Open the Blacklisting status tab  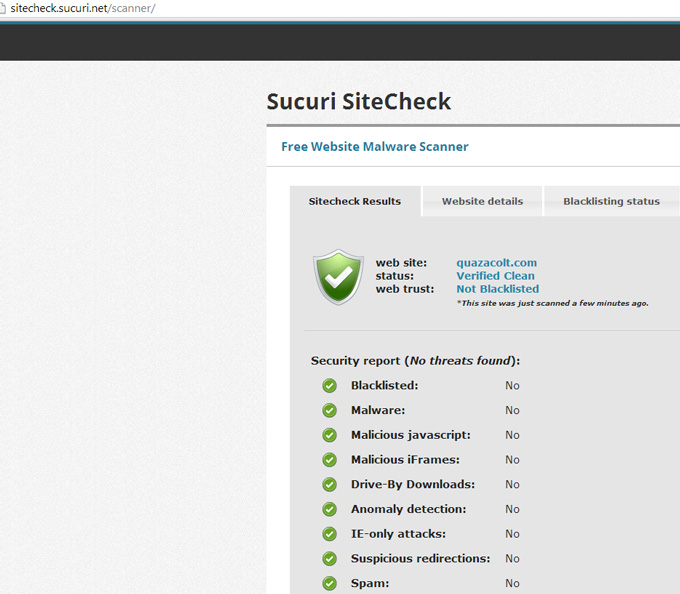click(x=611, y=201)
